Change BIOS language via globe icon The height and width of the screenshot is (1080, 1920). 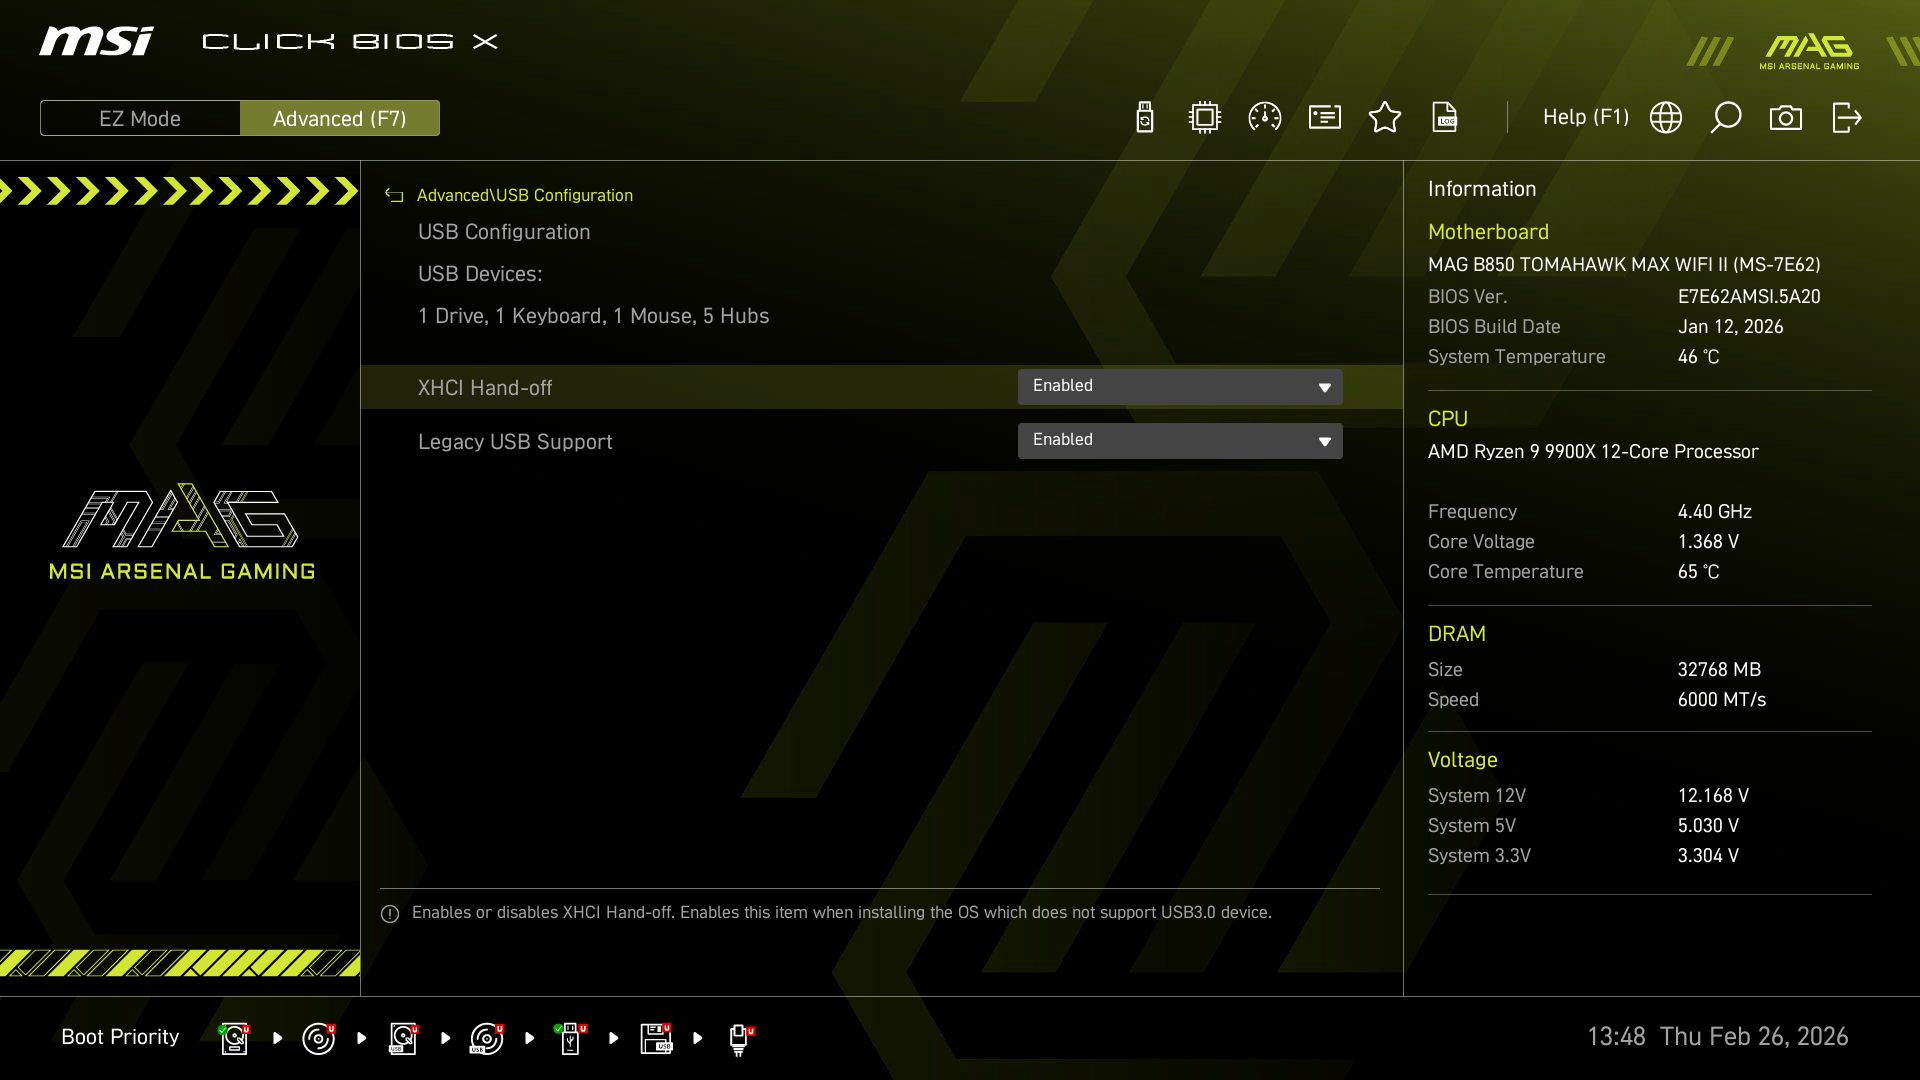(1665, 117)
